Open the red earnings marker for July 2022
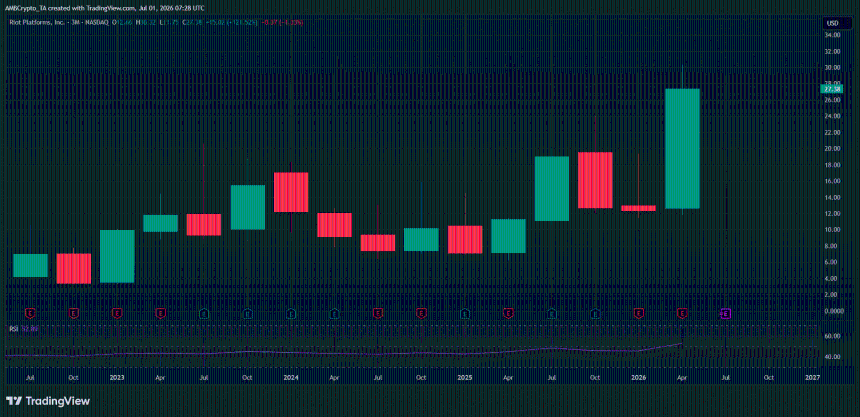860x417 pixels. 31,313
